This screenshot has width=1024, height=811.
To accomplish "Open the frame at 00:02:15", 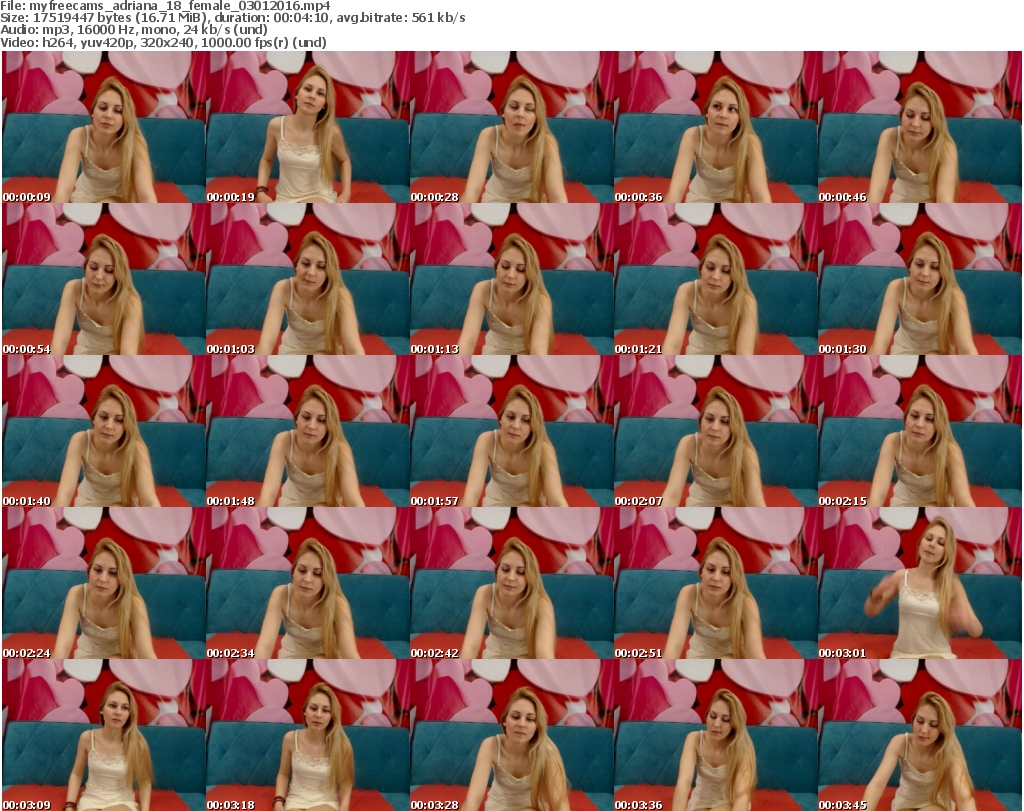I will pos(920,431).
